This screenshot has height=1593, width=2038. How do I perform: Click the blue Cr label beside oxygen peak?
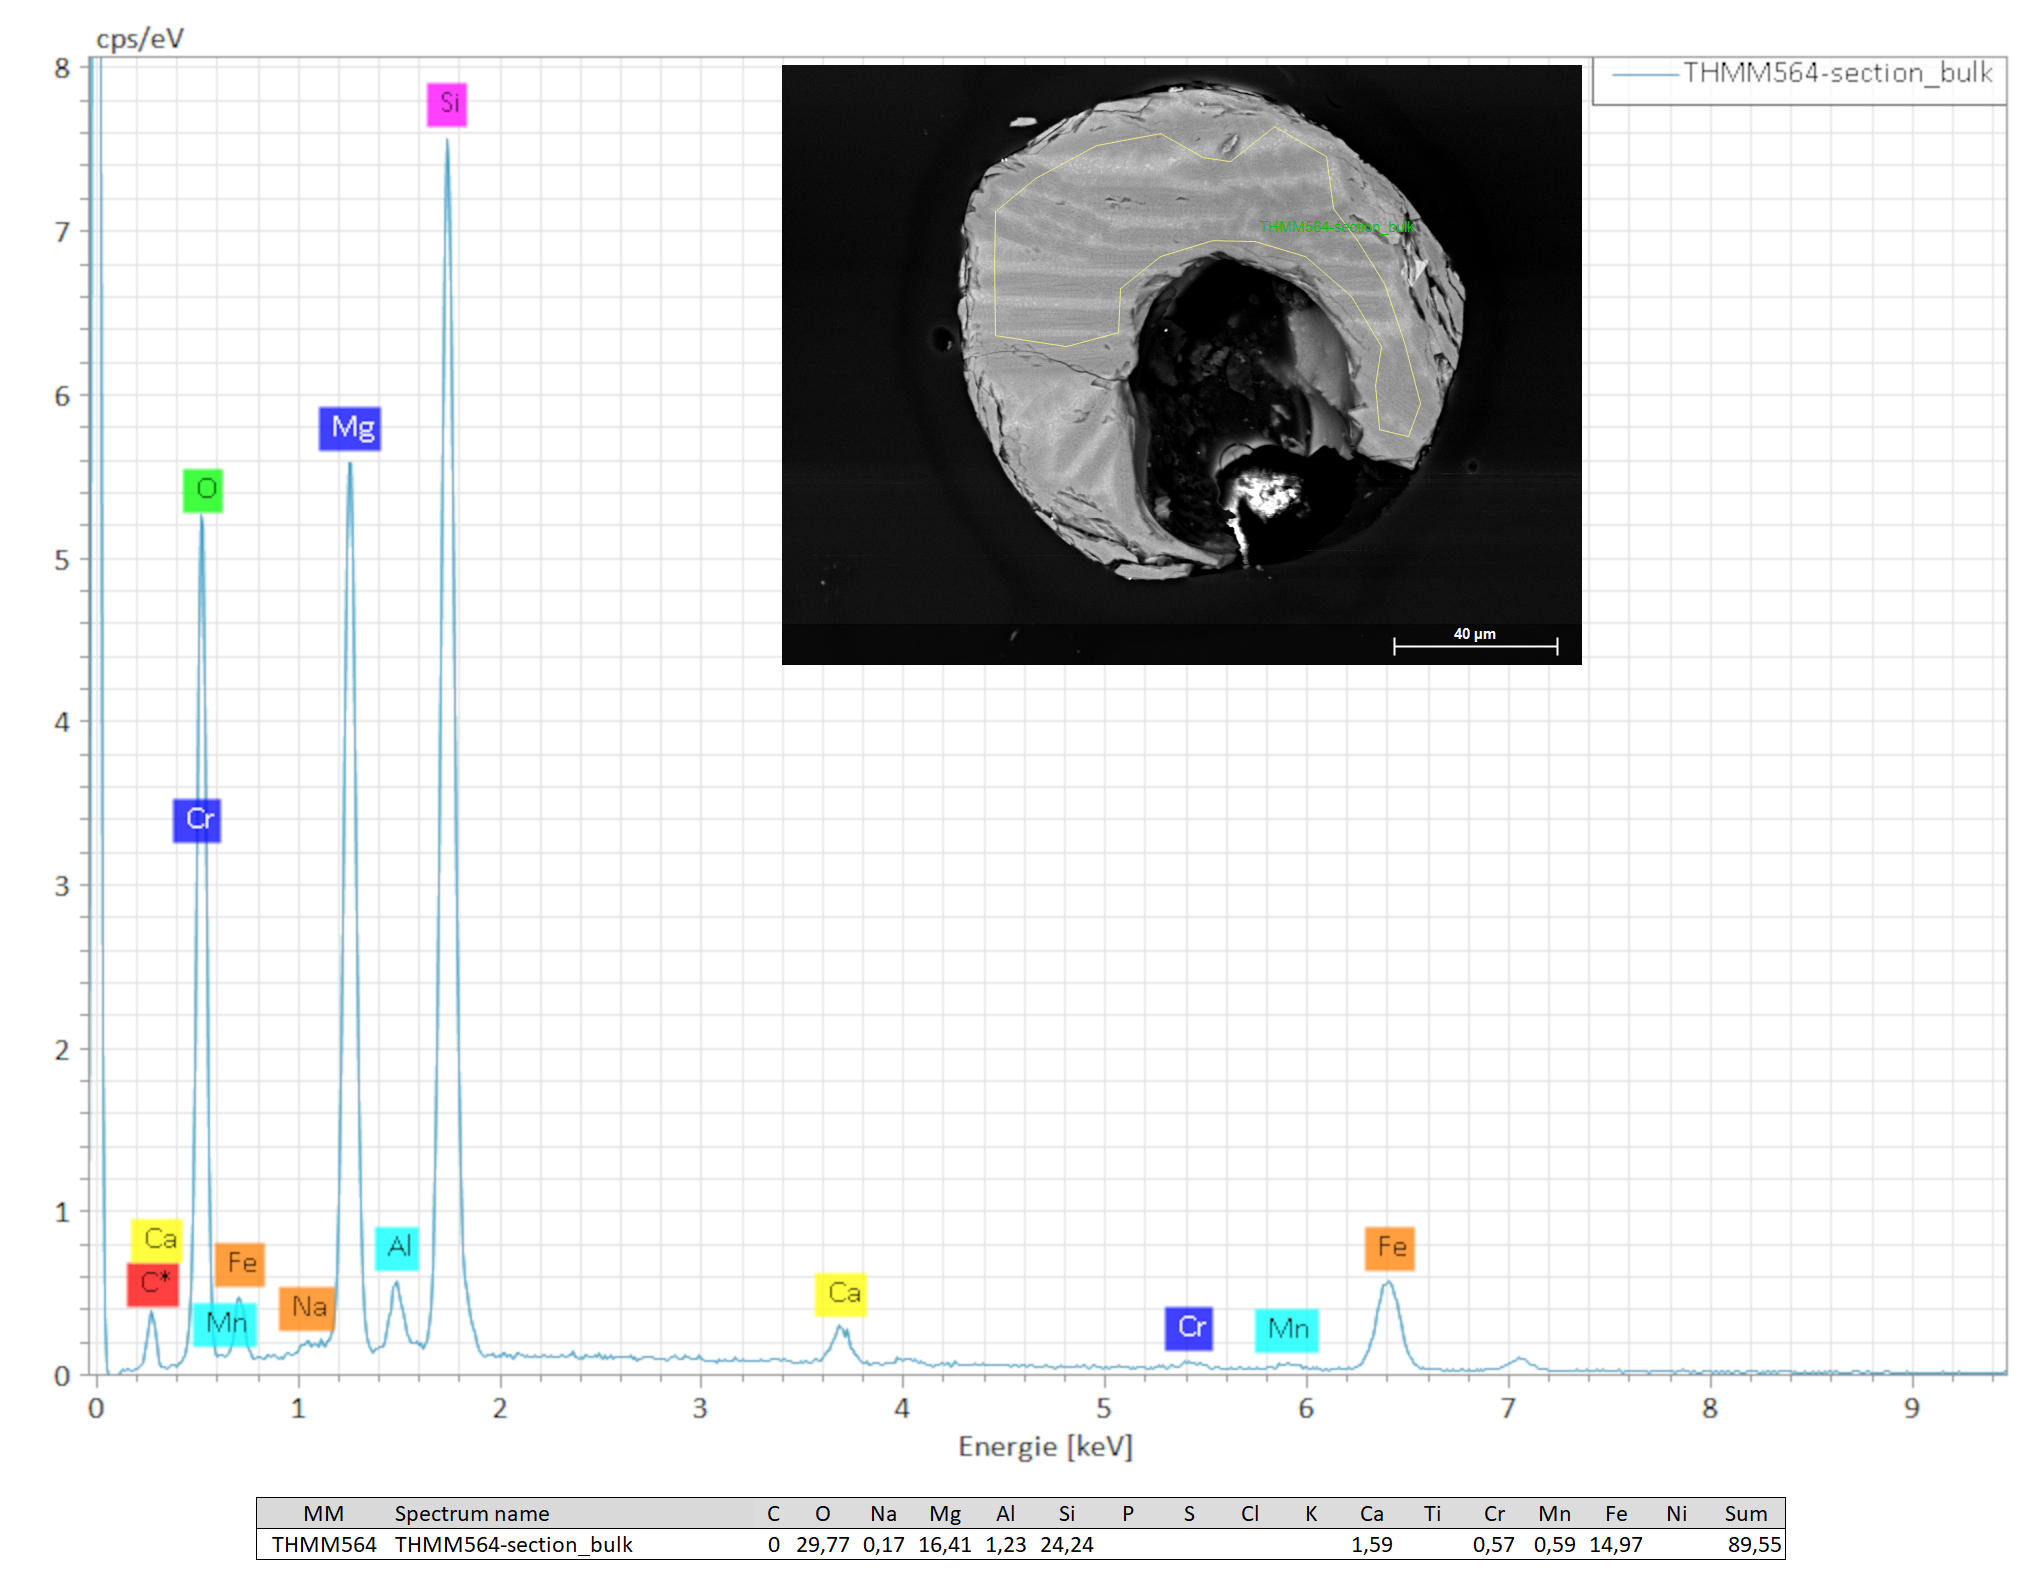pyautogui.click(x=197, y=820)
